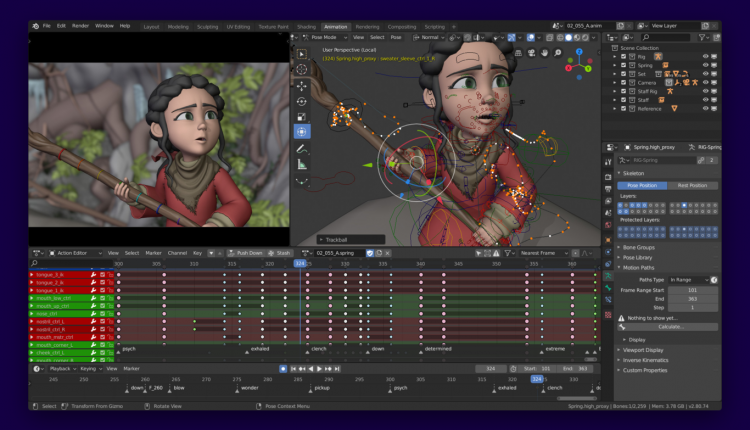Screen dimensions: 750x430
Task: Select the Annotate pencil tool
Action: click(301, 149)
